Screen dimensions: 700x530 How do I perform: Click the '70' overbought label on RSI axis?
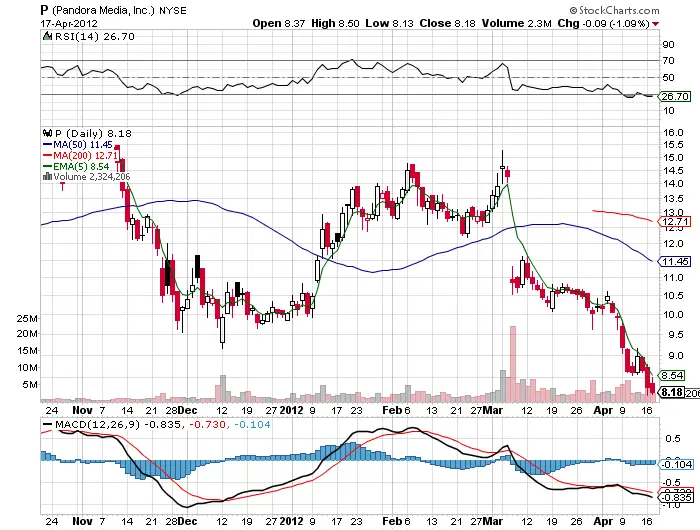(x=669, y=60)
